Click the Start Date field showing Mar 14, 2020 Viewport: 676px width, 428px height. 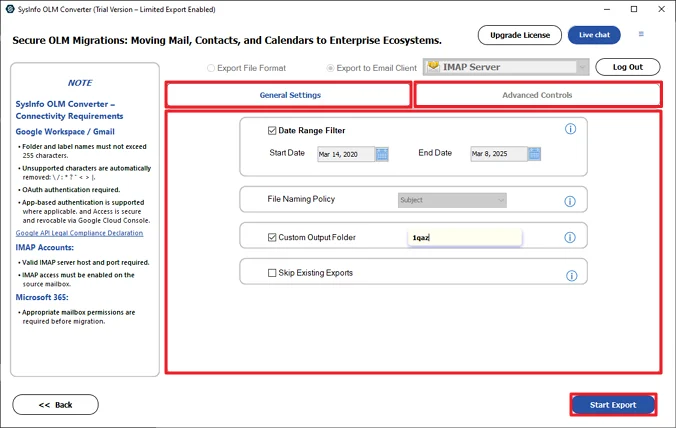(346, 154)
